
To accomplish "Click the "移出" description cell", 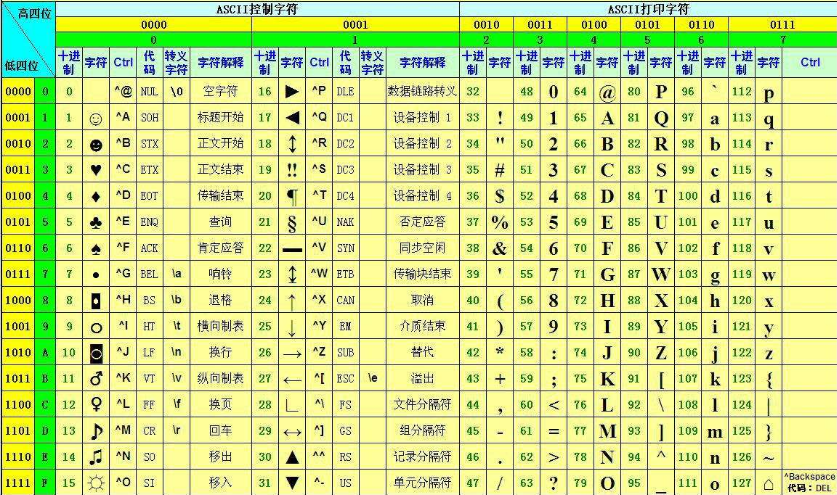I will (220, 457).
